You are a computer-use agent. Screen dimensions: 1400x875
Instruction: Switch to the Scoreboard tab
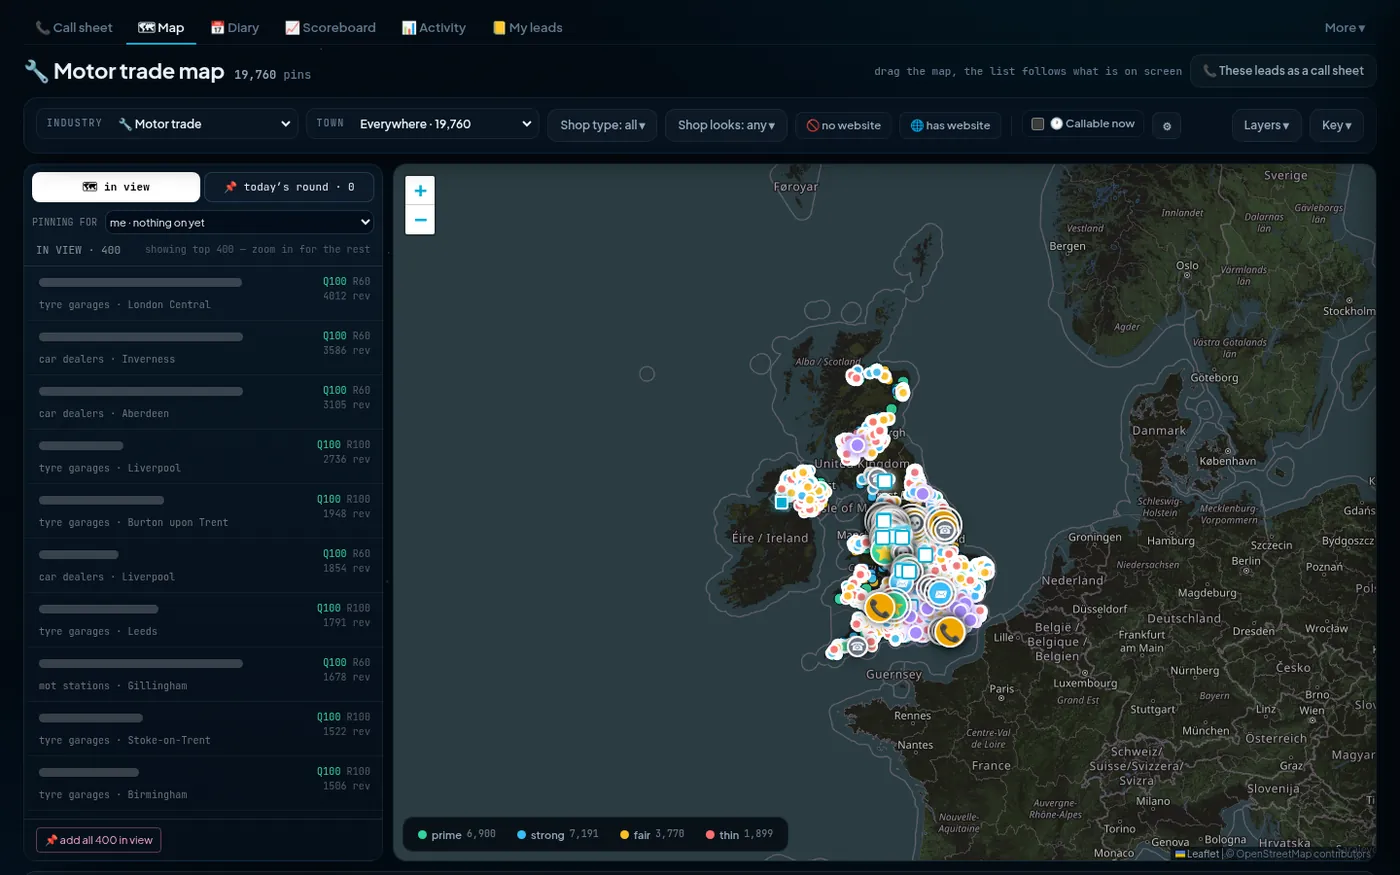(331, 28)
